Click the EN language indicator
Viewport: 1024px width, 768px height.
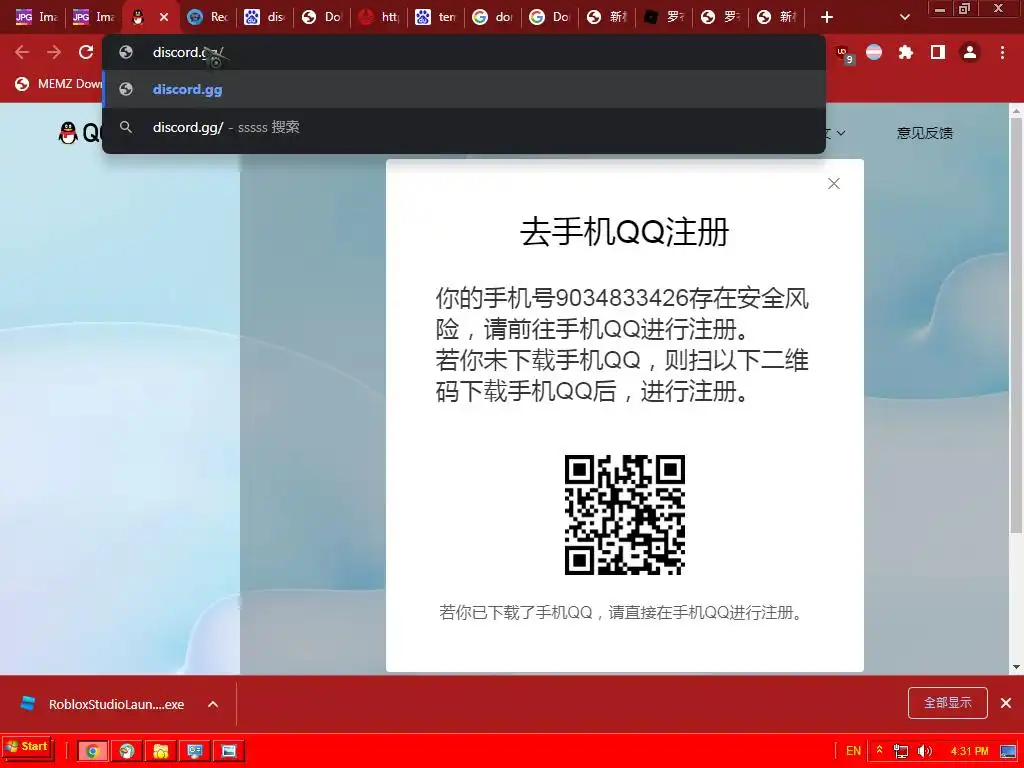(x=854, y=751)
